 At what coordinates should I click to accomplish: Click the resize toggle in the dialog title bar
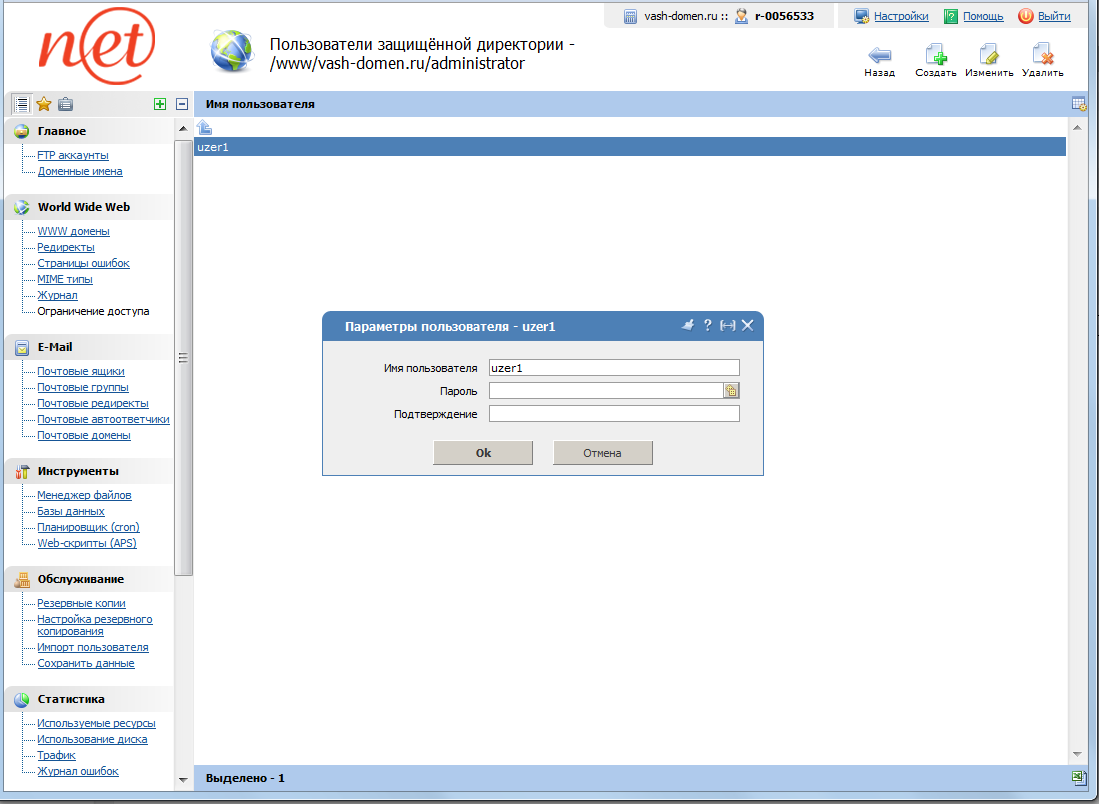click(x=727, y=324)
